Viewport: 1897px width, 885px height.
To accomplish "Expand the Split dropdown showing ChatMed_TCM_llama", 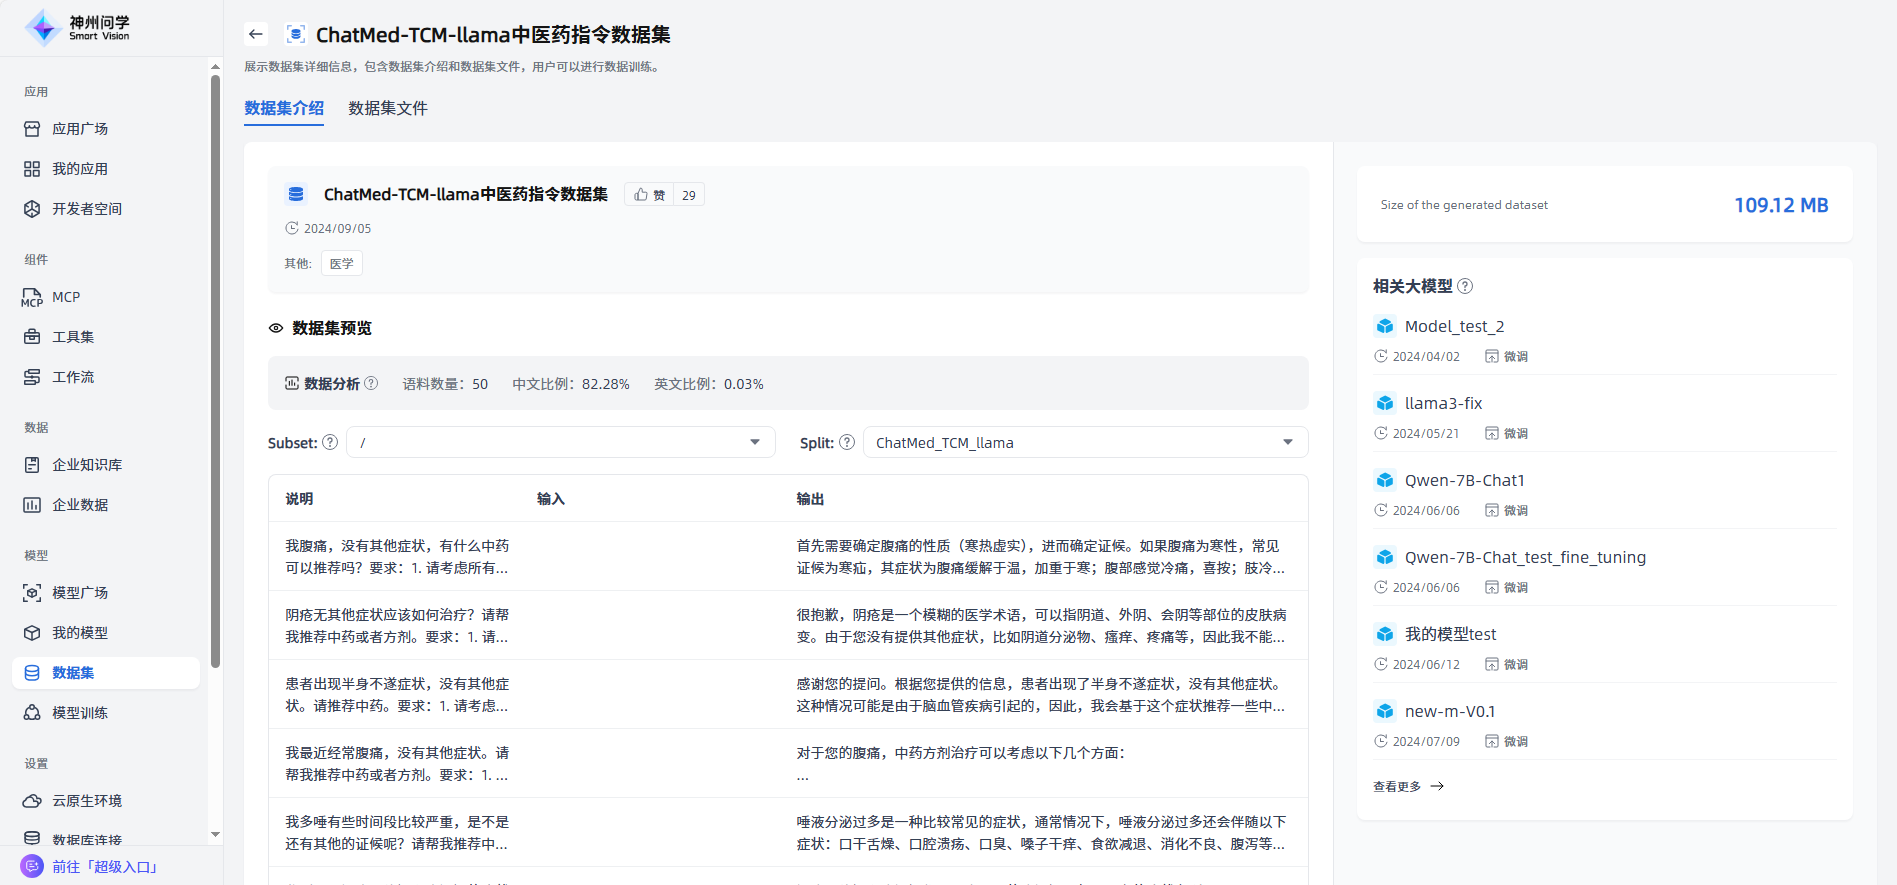I will point(1084,442).
